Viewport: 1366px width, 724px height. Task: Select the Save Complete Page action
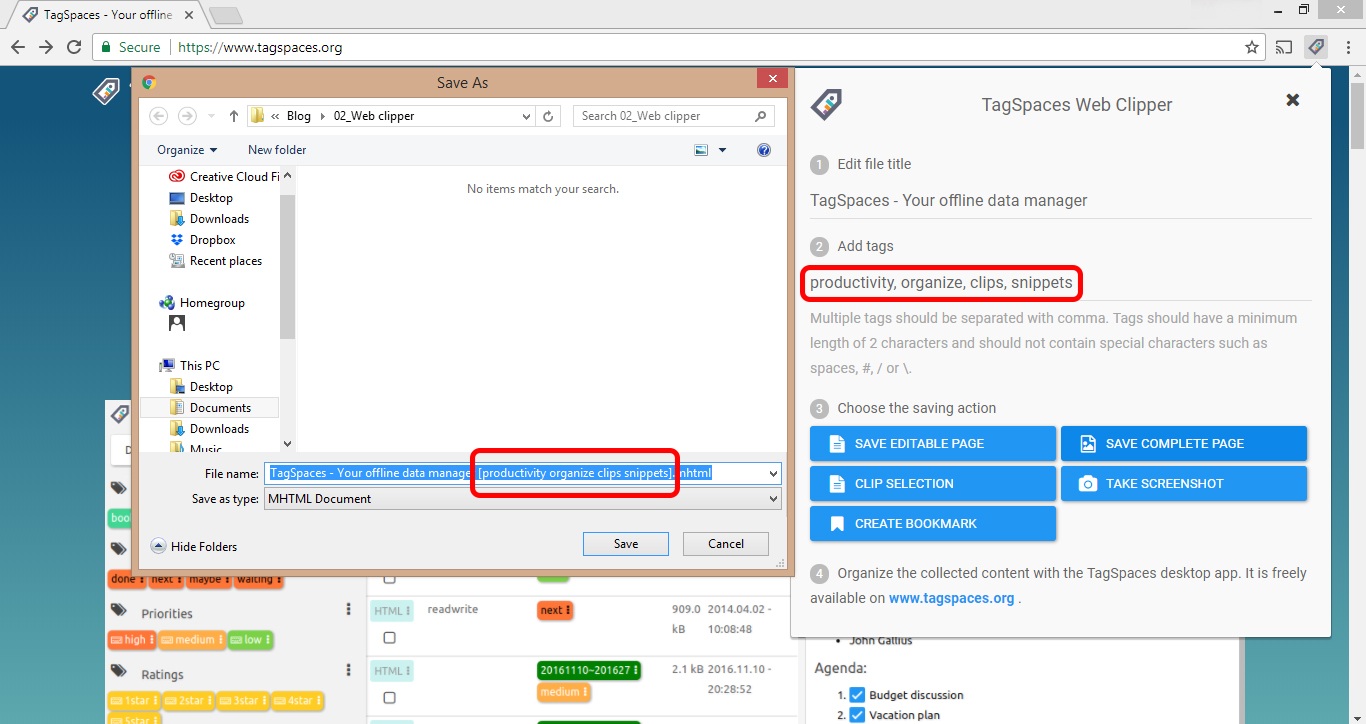[1184, 443]
